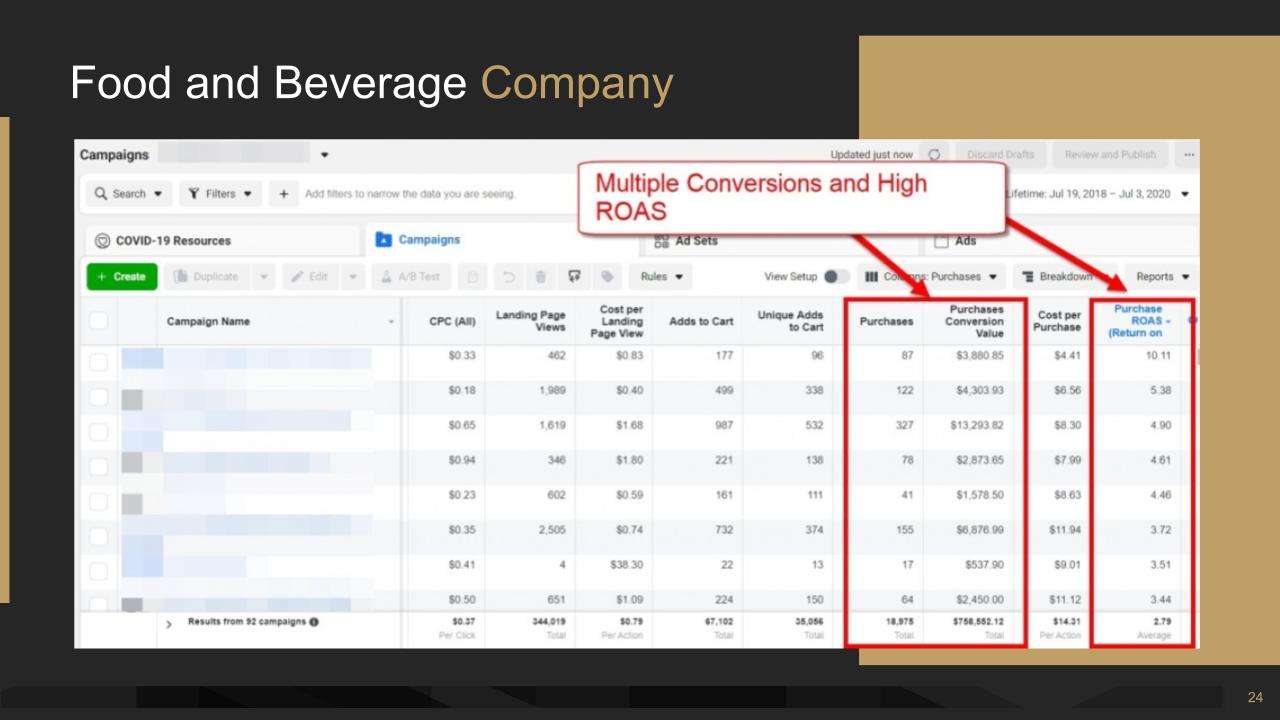1280x720 pixels.
Task: Open the Lifetime date range dropdown
Action: pos(1098,193)
